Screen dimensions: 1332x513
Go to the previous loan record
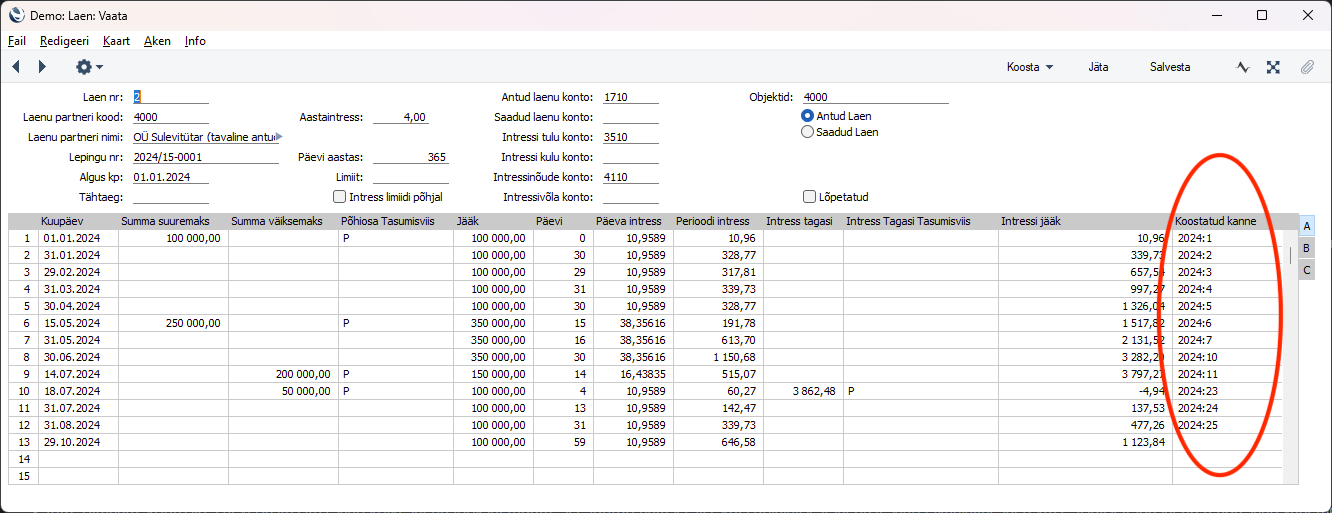(16, 67)
